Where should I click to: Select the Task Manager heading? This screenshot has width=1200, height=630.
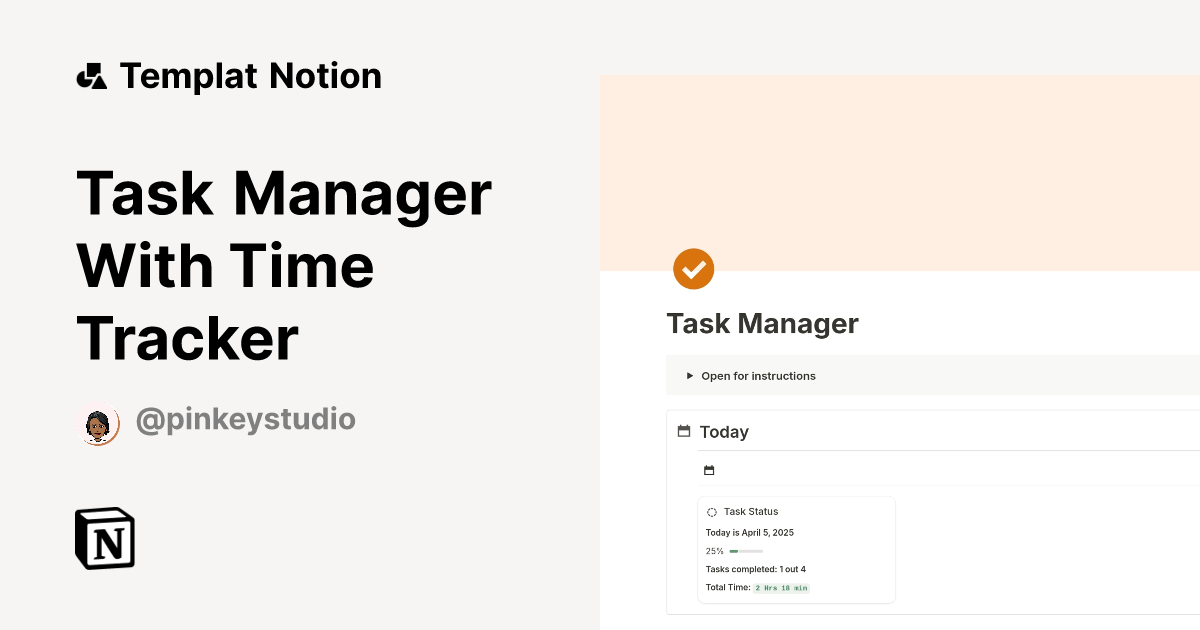762,323
